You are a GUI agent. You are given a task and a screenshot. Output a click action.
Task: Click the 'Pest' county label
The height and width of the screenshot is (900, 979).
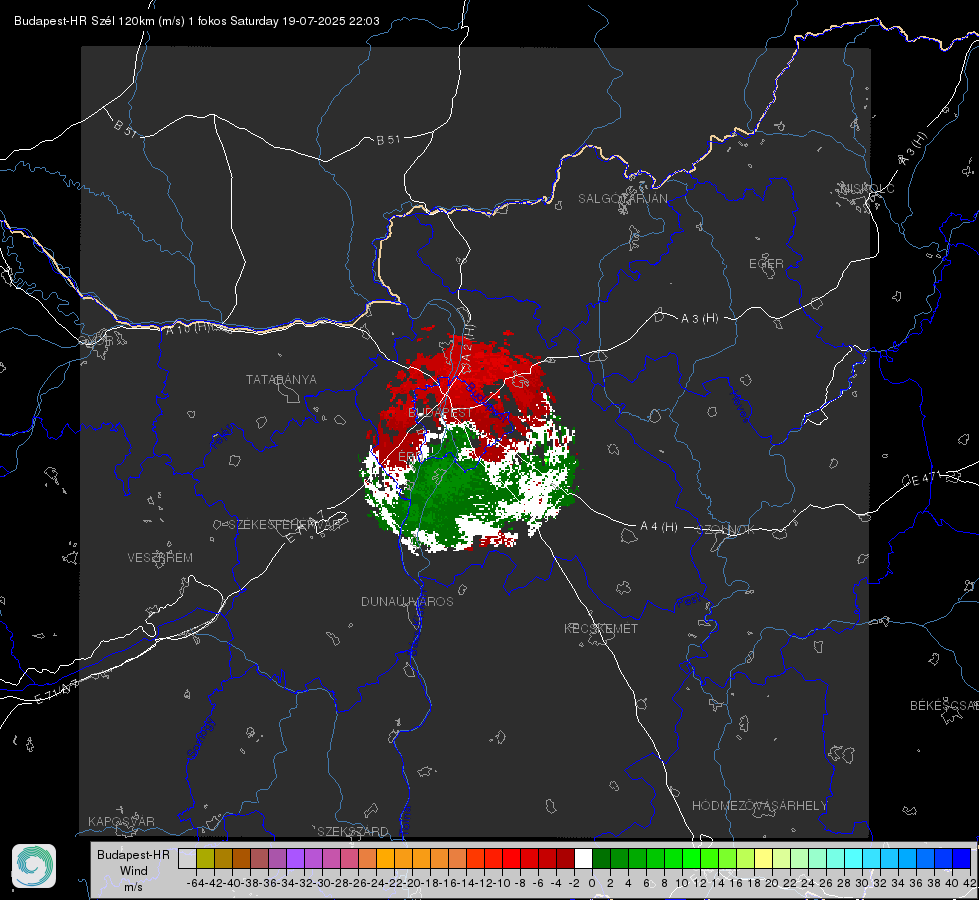click(689, 602)
